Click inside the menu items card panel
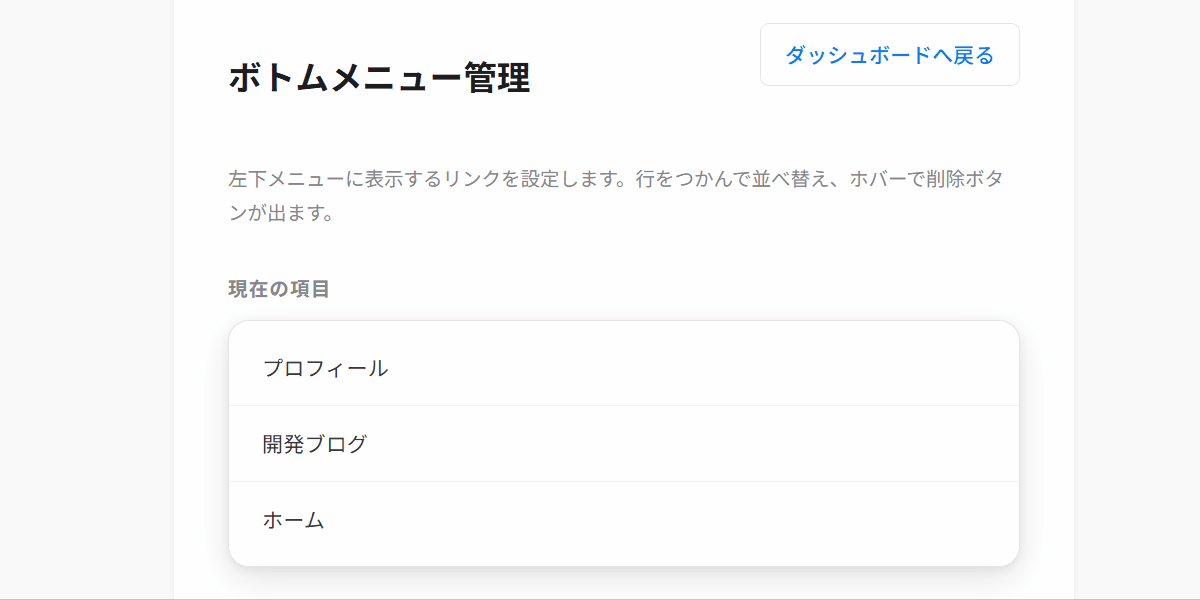 (x=623, y=440)
